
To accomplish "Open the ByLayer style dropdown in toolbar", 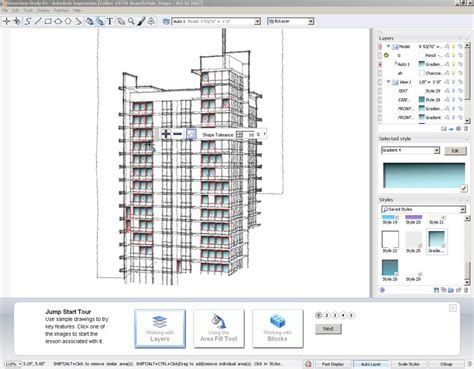I will click(x=311, y=21).
